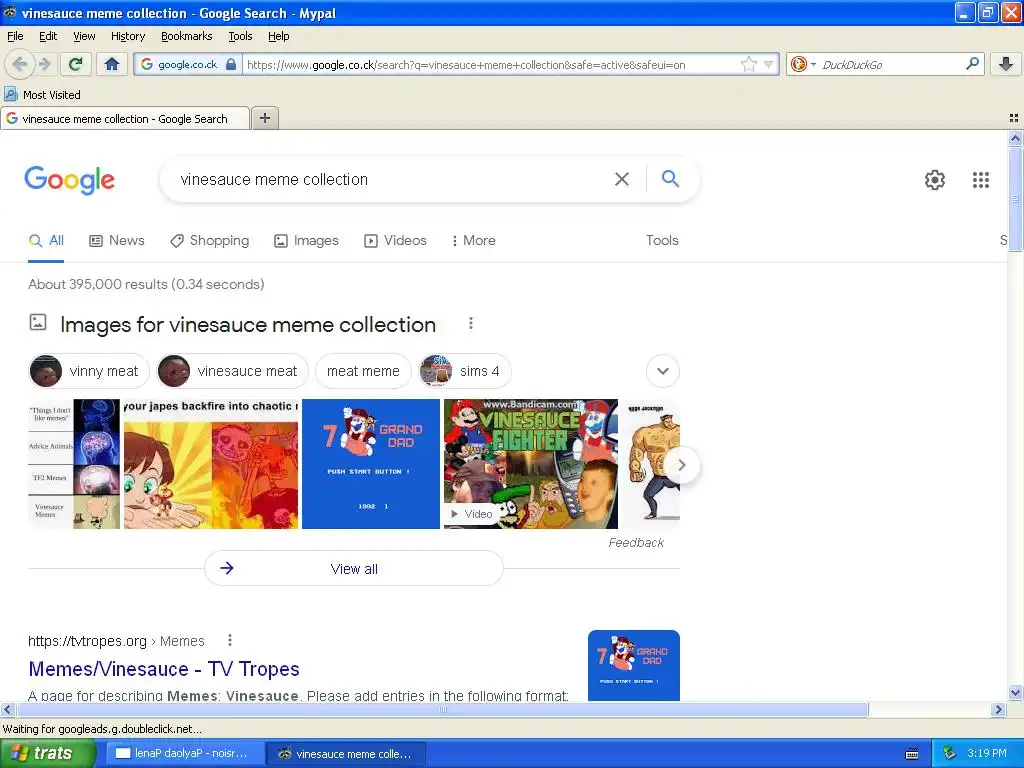This screenshot has height=768, width=1024.
Task: Open Google settings gear
Action: [x=935, y=180]
